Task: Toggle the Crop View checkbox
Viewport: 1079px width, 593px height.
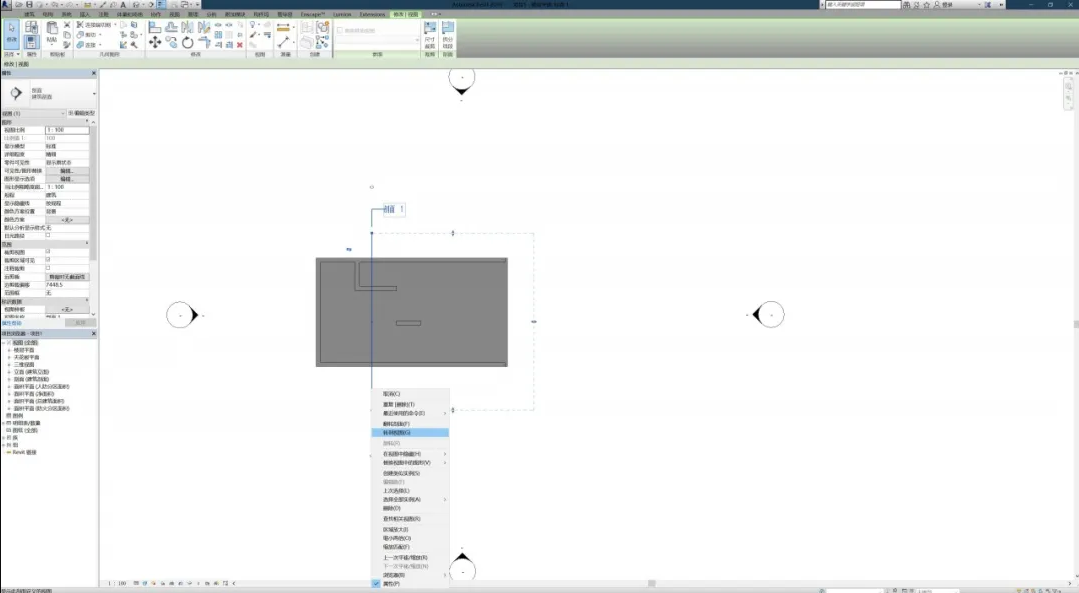Action: click(47, 252)
